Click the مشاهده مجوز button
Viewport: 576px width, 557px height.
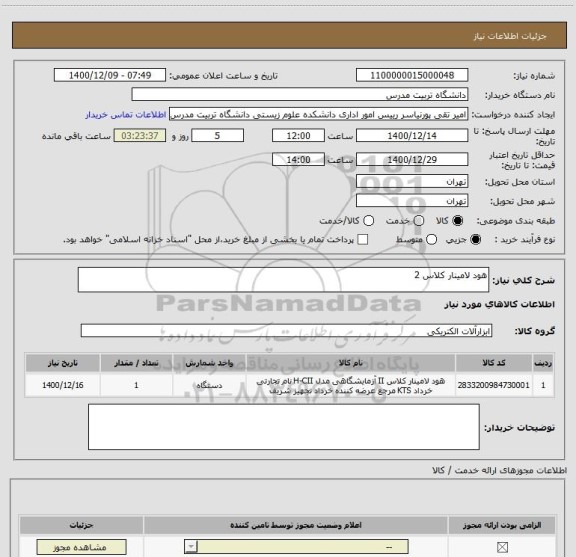[82, 547]
